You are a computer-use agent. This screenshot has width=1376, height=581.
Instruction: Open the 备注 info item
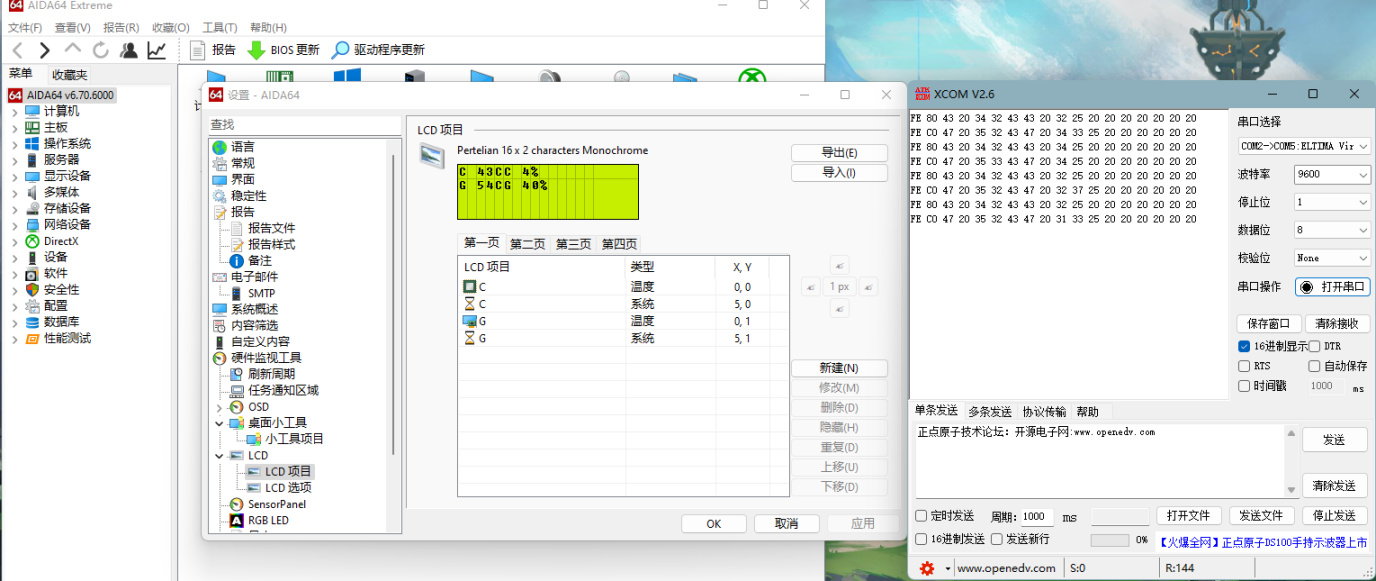click(x=259, y=261)
